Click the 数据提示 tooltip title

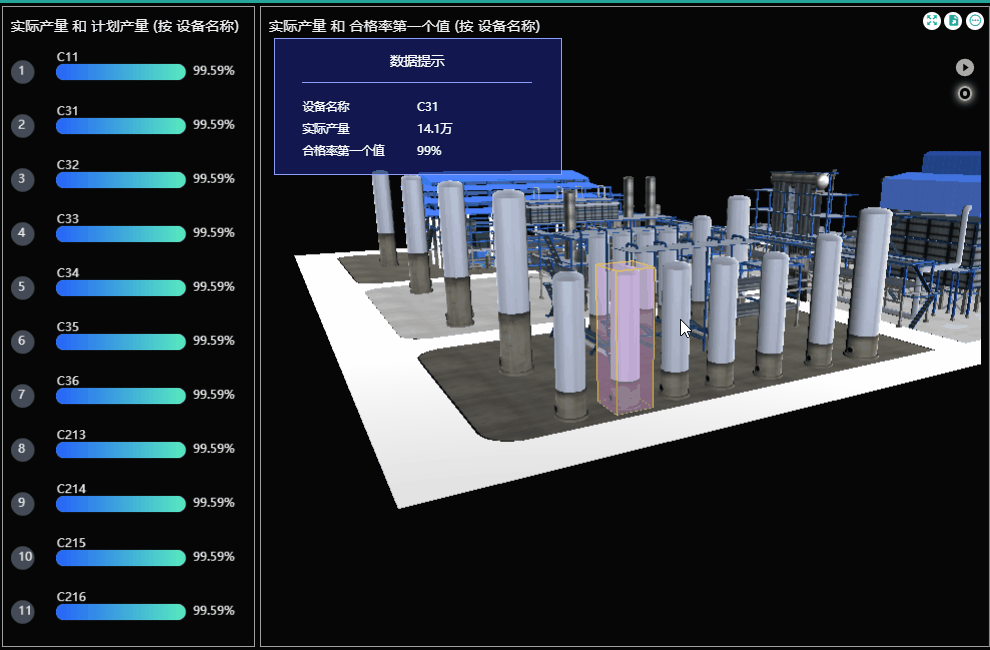coord(417,62)
